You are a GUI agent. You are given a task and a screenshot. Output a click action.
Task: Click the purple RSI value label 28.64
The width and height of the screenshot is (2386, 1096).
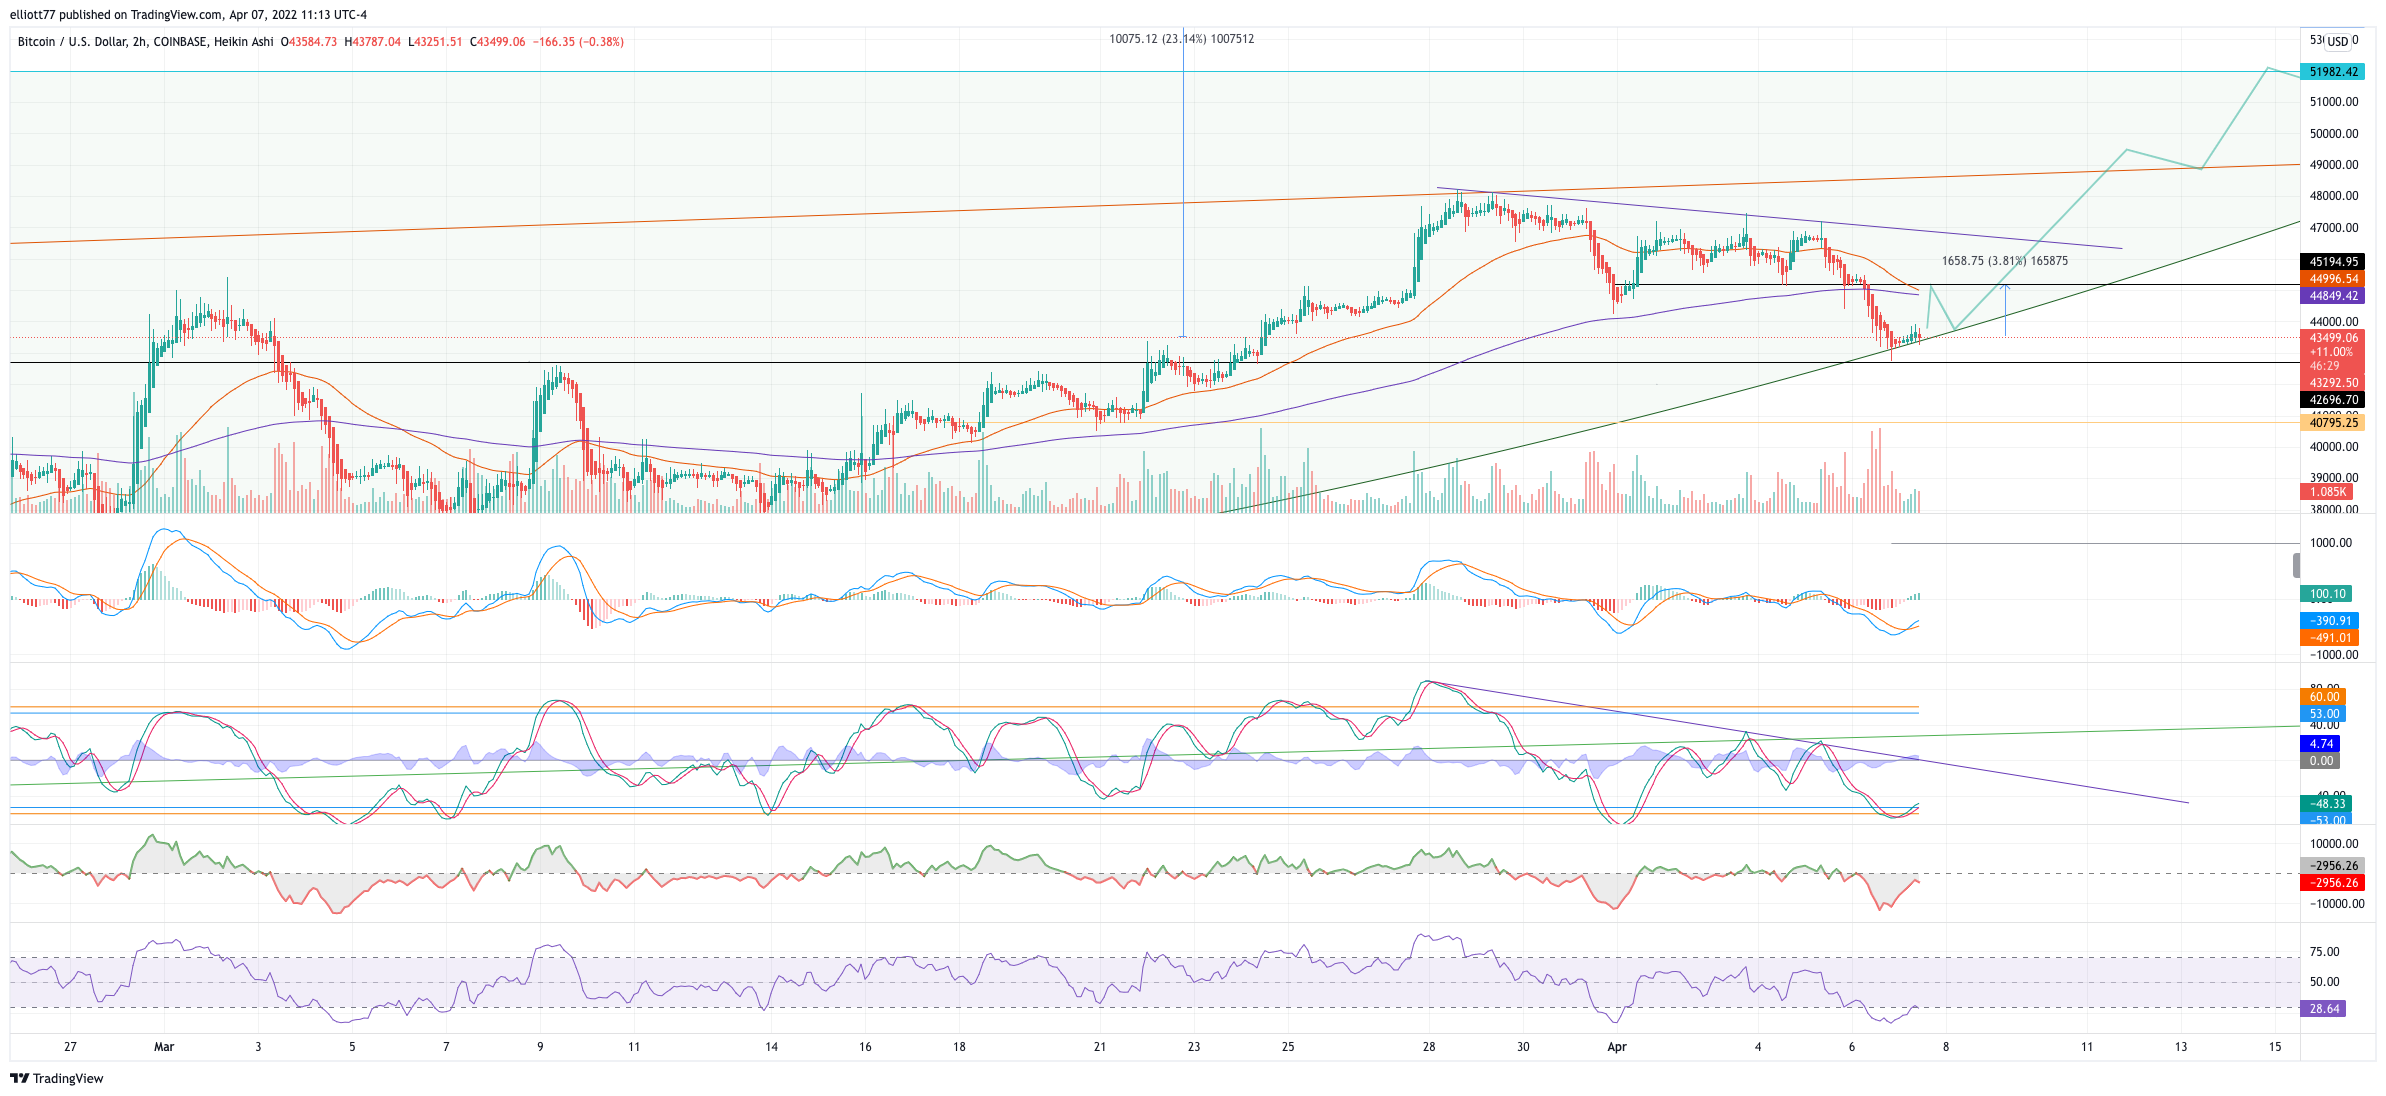pos(2324,1009)
